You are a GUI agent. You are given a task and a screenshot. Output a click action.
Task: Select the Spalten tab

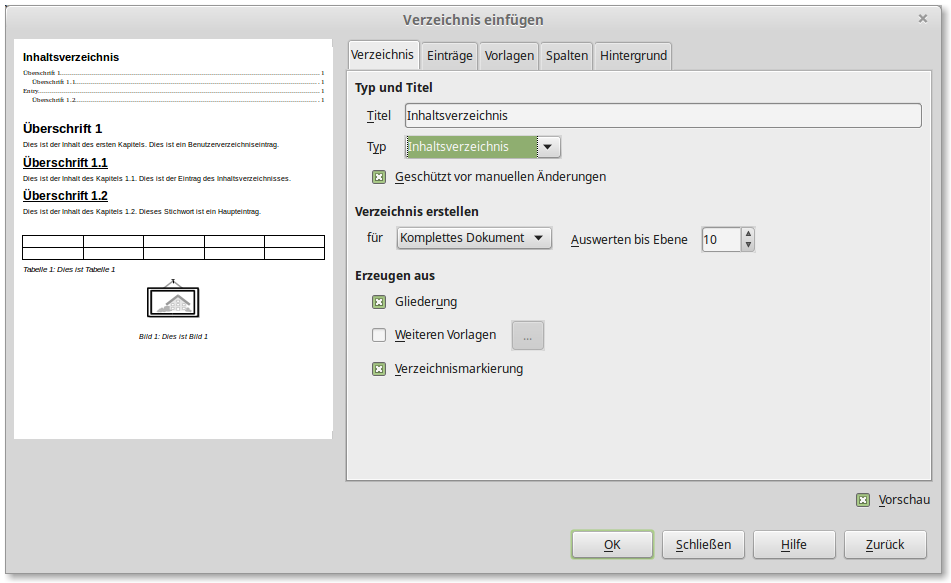[567, 56]
